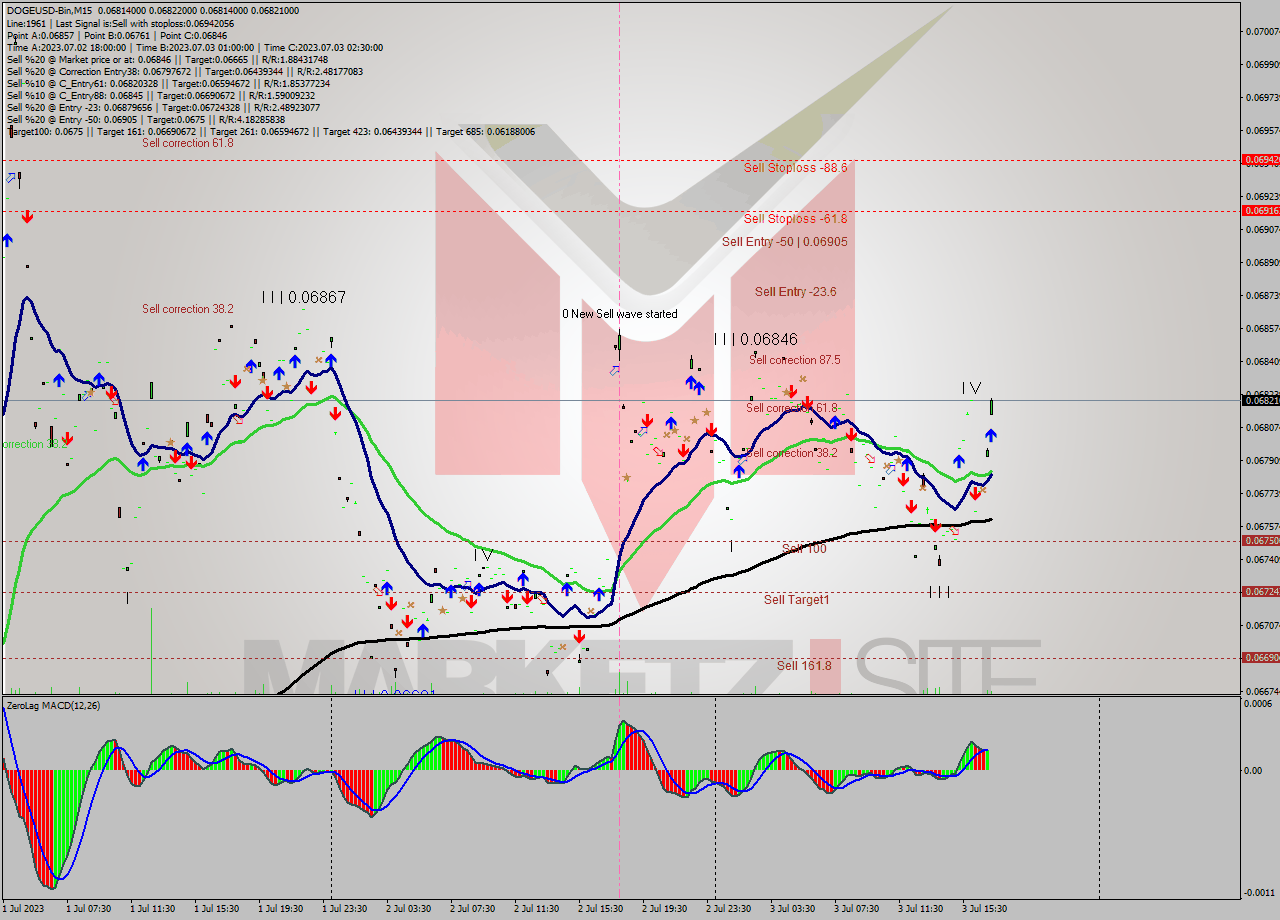Viewport: 1280px width, 920px height.
Task: Click the -0.0011 MACD scale value
Action: (x=1259, y=892)
